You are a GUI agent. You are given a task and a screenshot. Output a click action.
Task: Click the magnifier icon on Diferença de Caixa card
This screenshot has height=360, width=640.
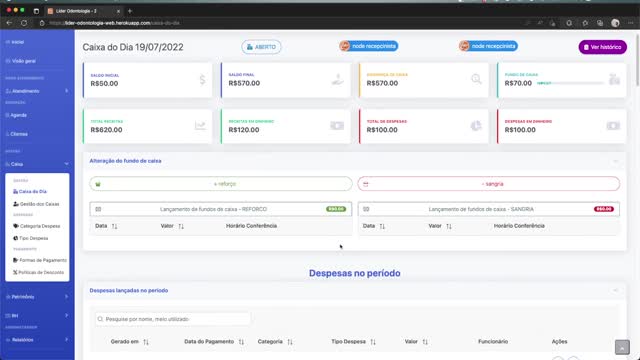point(476,79)
